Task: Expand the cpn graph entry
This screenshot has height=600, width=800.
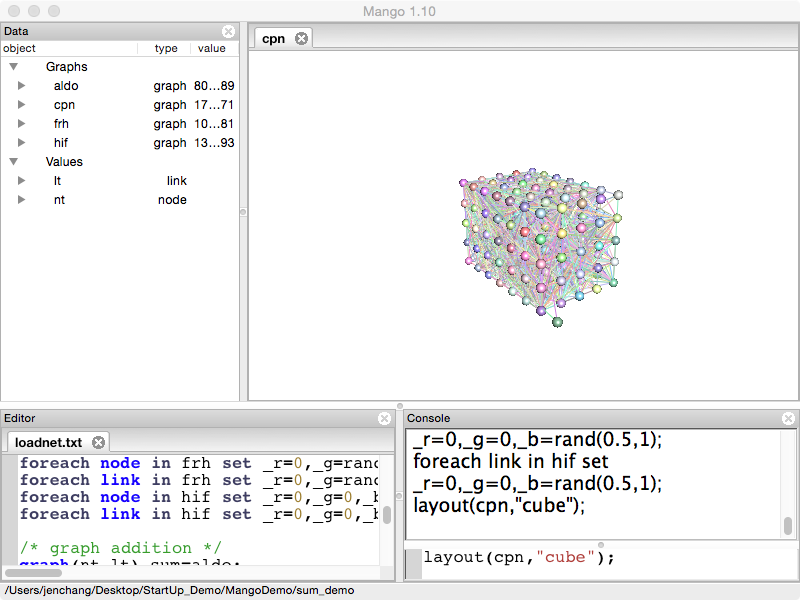Action: (x=22, y=105)
